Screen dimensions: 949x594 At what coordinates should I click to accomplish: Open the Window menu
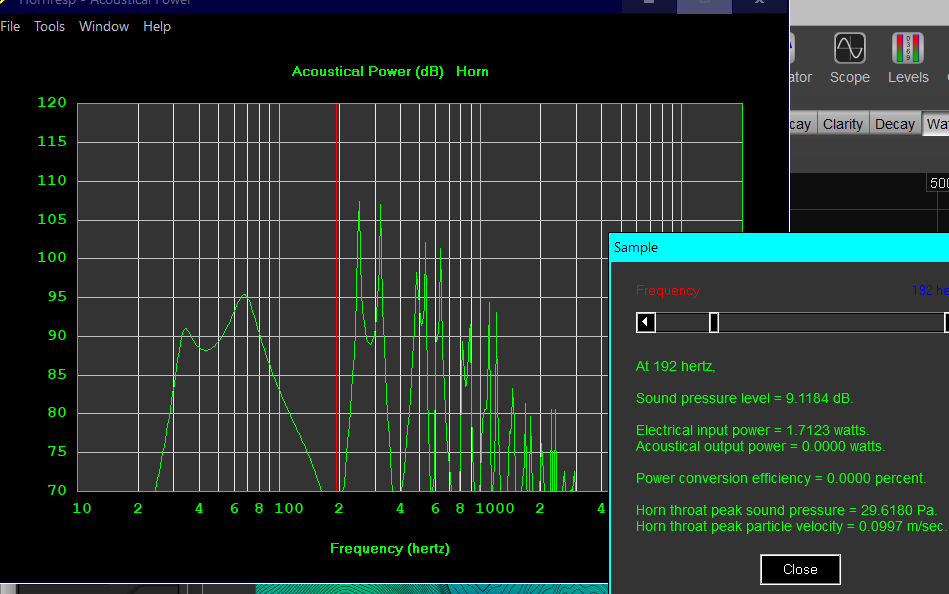pyautogui.click(x=103, y=27)
